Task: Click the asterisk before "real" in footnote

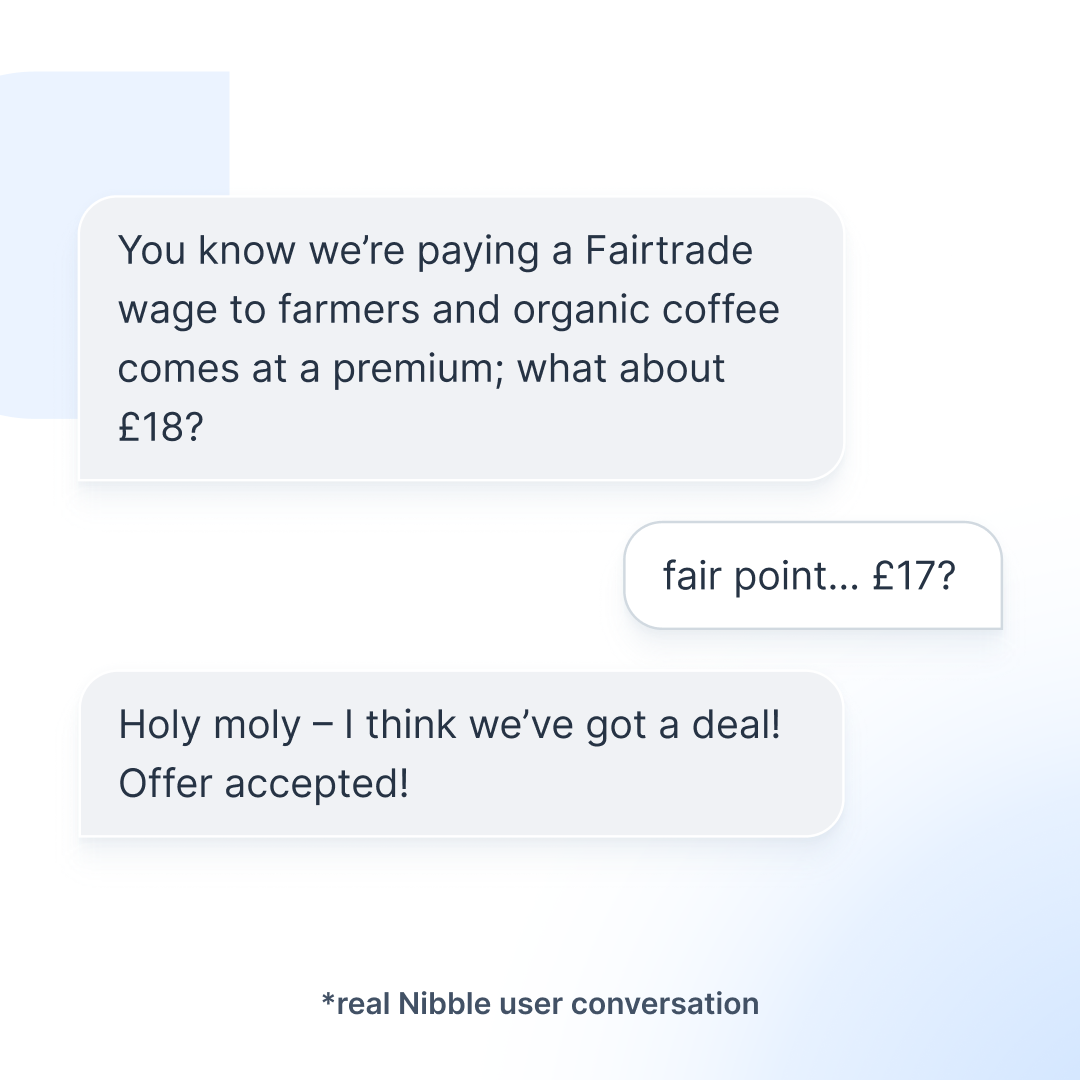Action: coord(327,998)
